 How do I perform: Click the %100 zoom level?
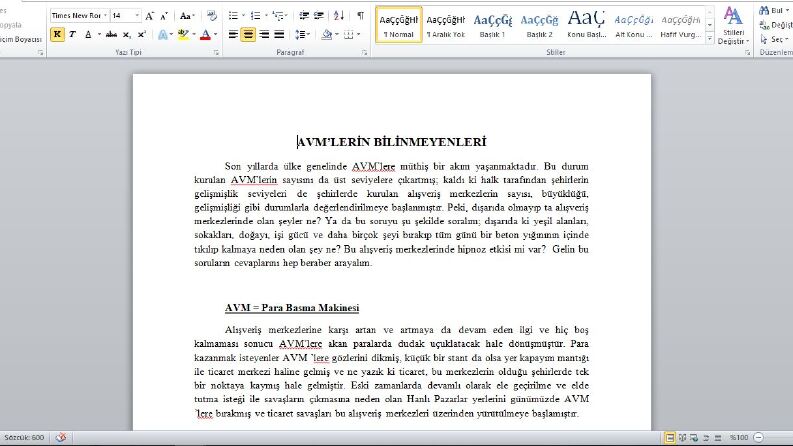coord(738,437)
